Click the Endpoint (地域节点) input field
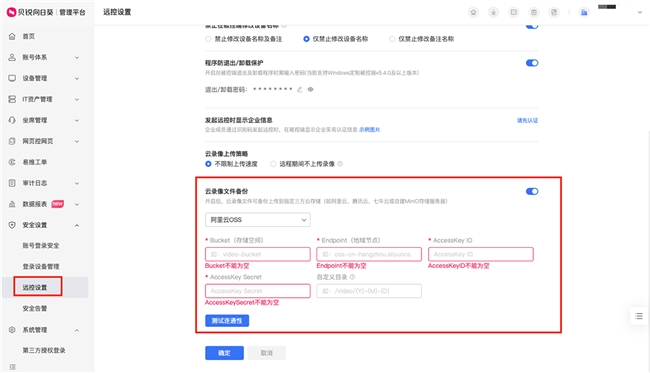This screenshot has height=373, width=650. 369,254
